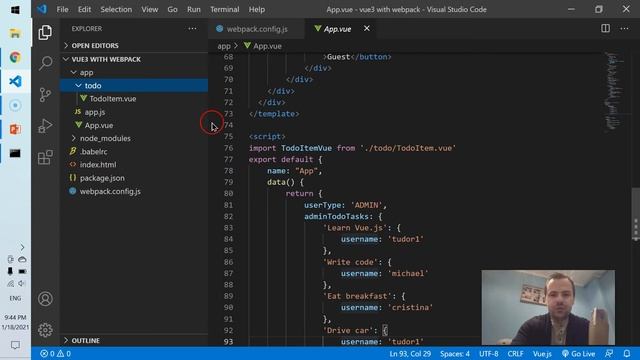This screenshot has width=640, height=360.
Task: Open TodoItem.vue in explorer
Action: pyautogui.click(x=134, y=99)
